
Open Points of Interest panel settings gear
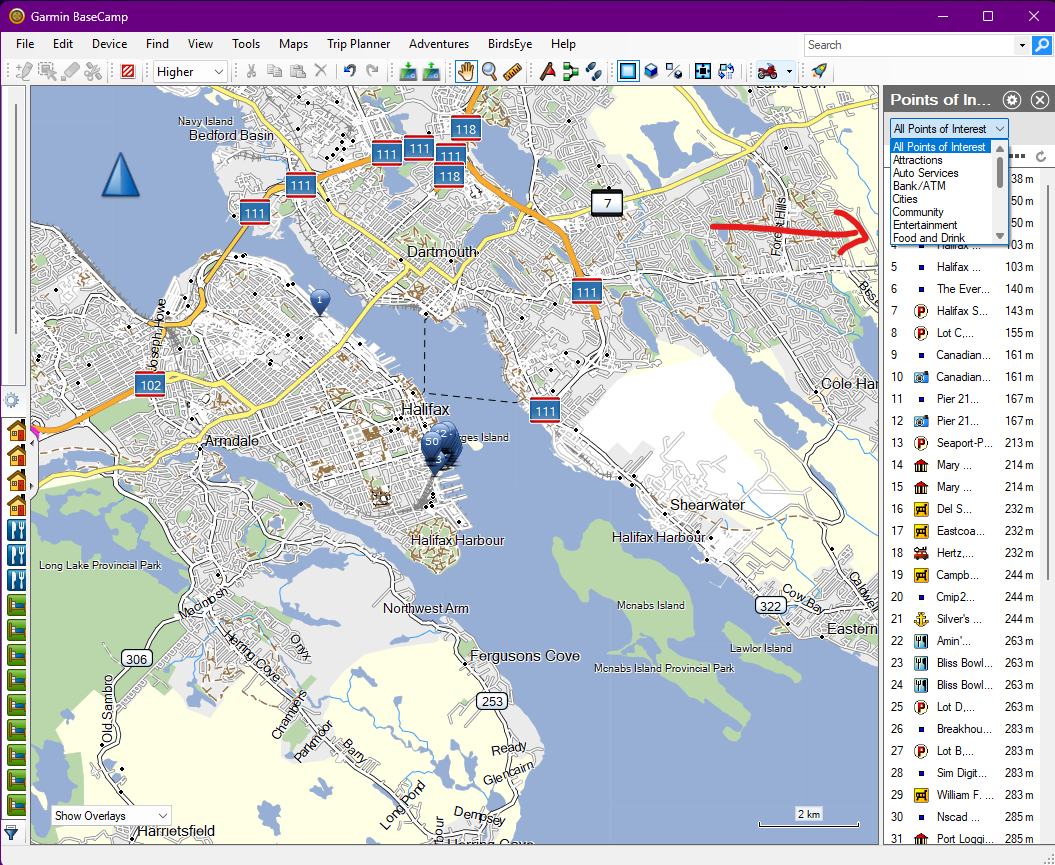pos(1012,100)
